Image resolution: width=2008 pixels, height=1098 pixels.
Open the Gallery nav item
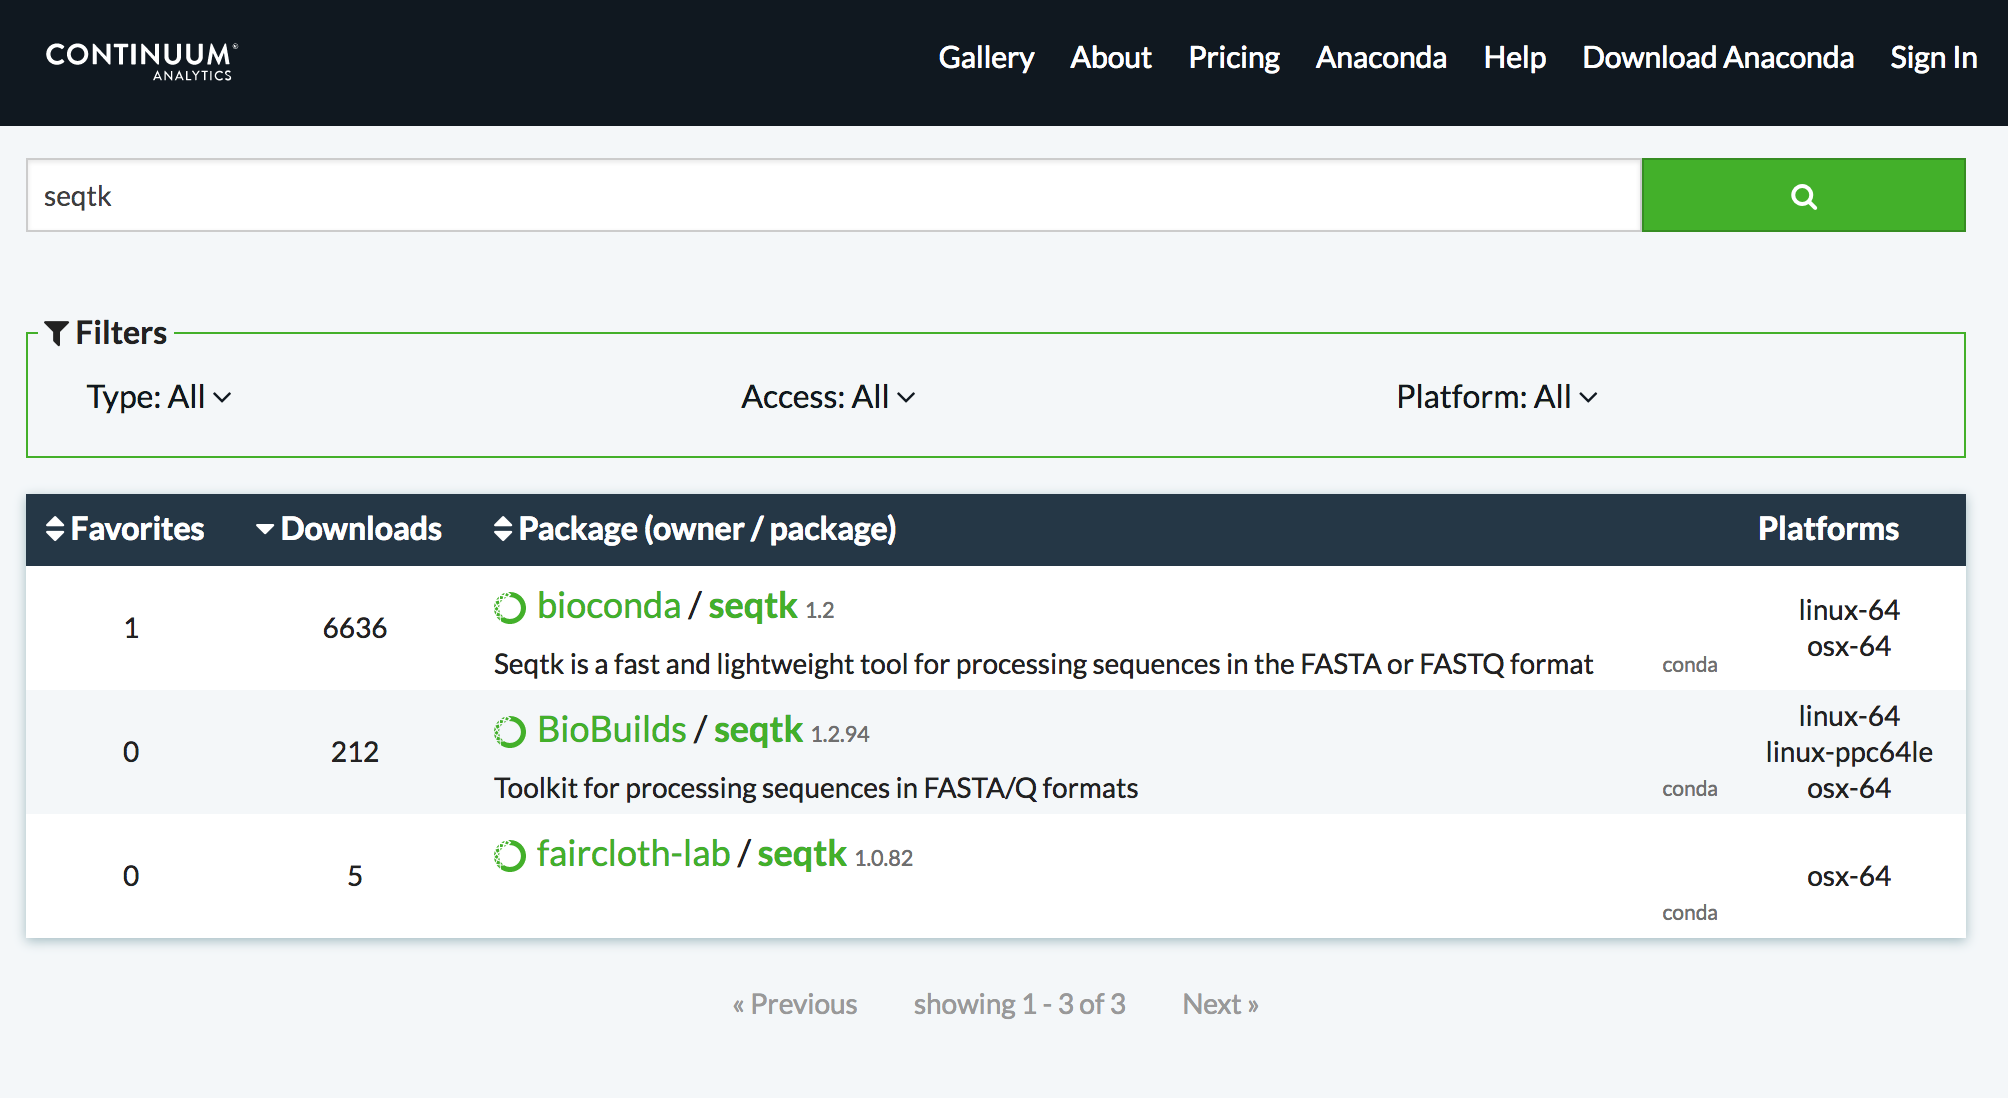coord(986,57)
